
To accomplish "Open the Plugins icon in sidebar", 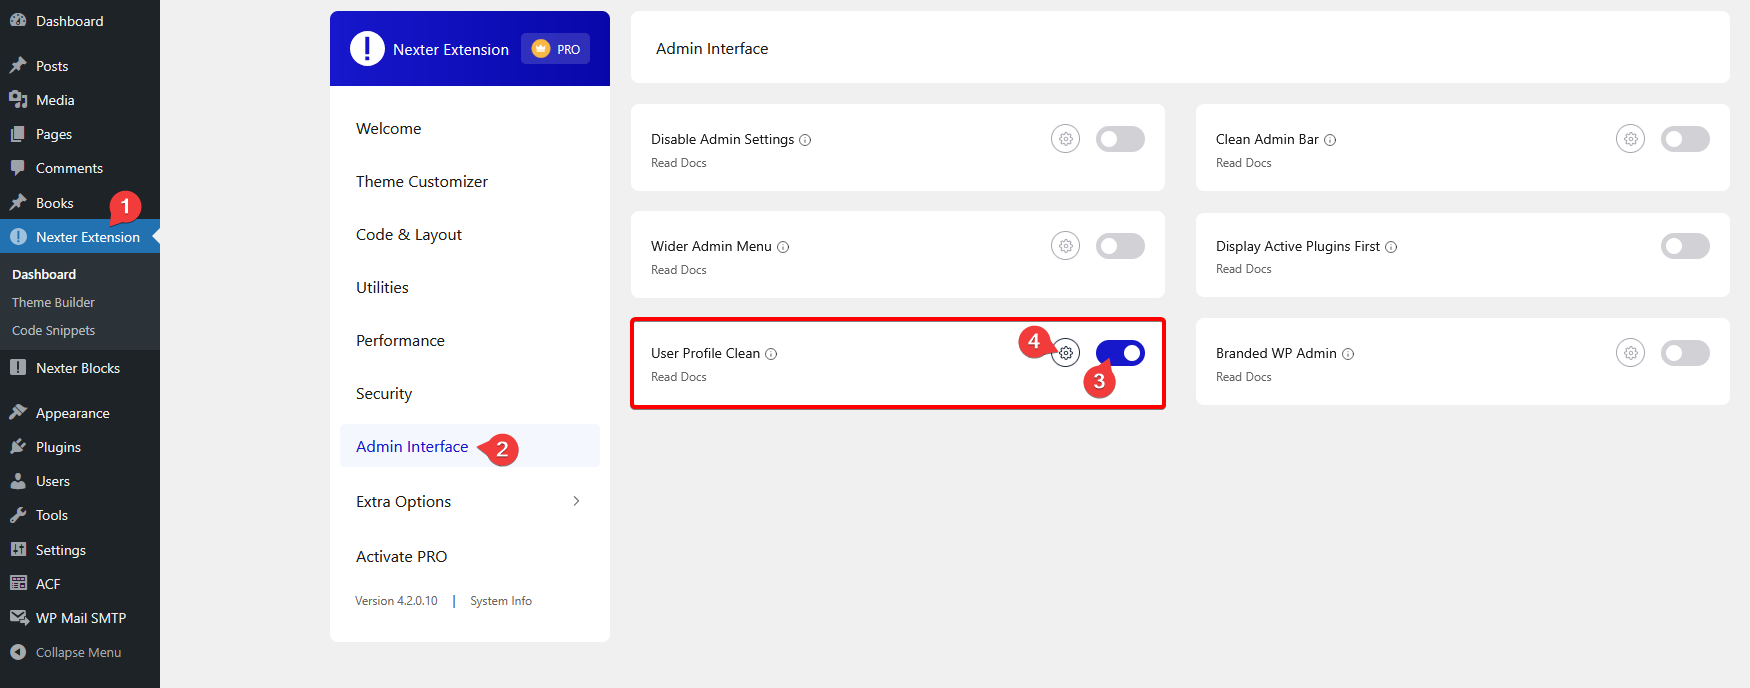I will 19,446.
